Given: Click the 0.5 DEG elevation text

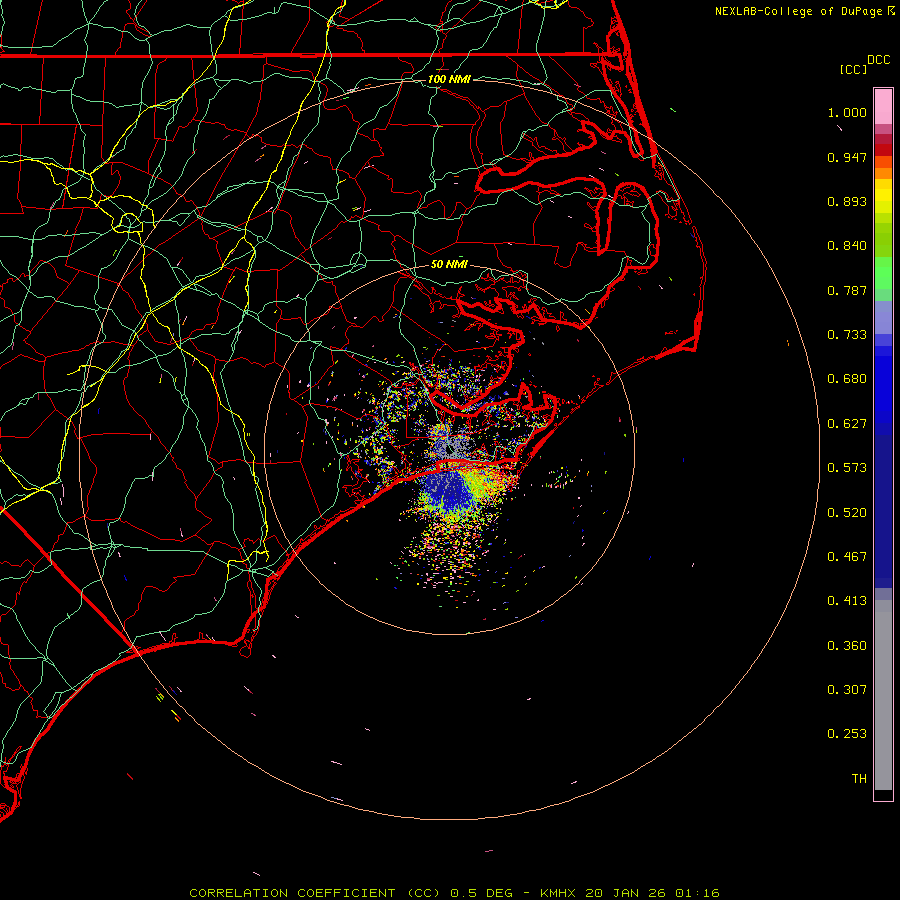Looking at the screenshot, I should tap(481, 893).
